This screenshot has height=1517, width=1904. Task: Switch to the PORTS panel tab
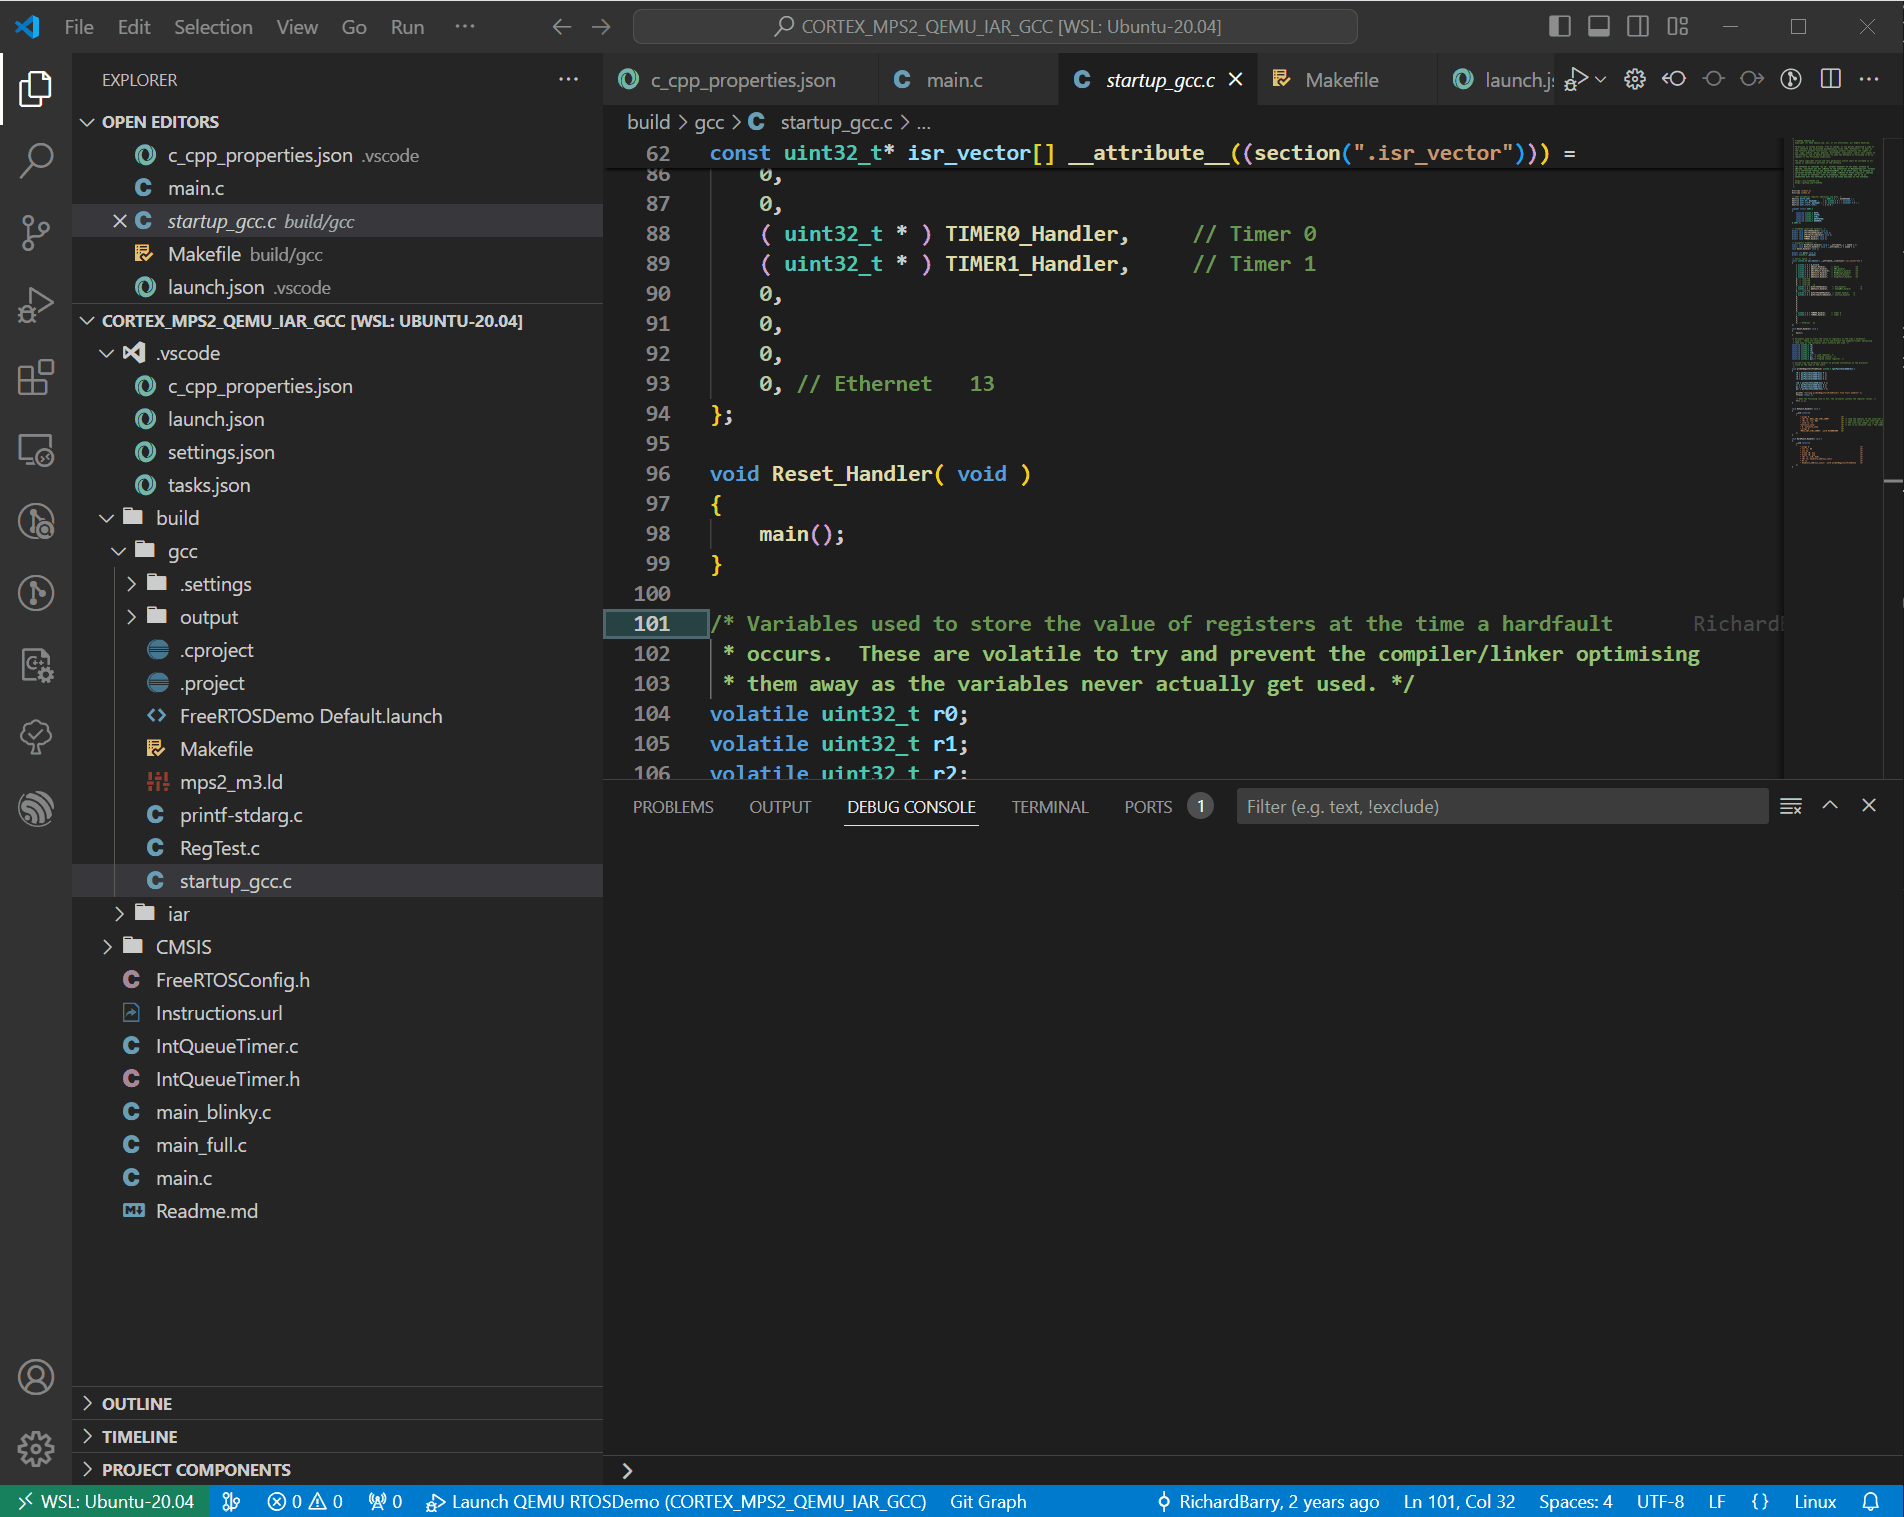click(1148, 807)
